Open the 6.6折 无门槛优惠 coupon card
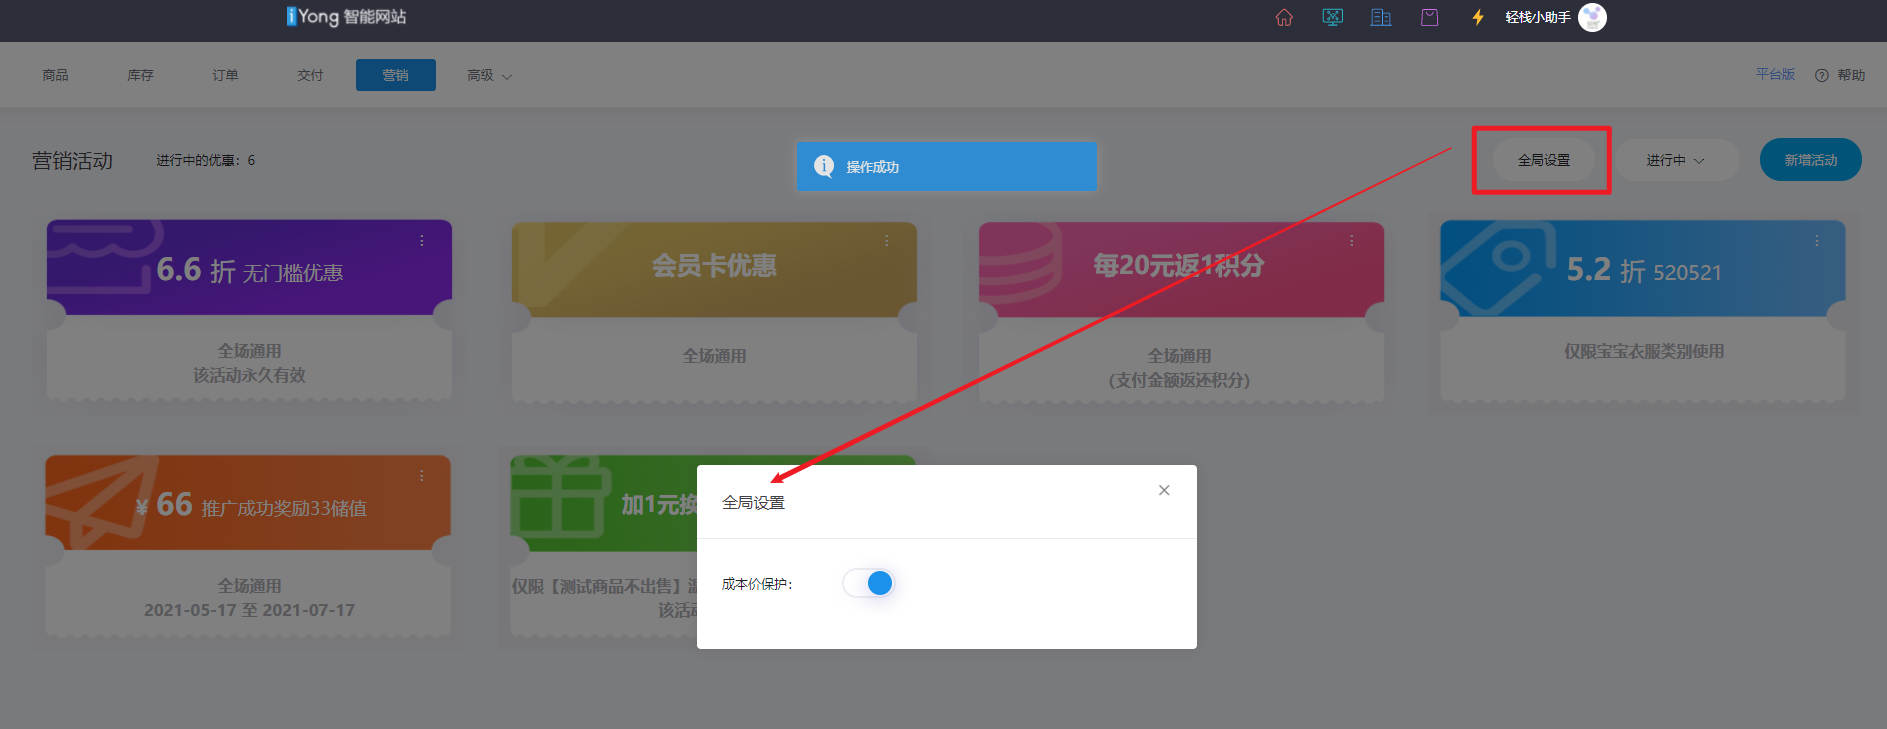Viewport: 1887px width, 729px height. pos(249,310)
